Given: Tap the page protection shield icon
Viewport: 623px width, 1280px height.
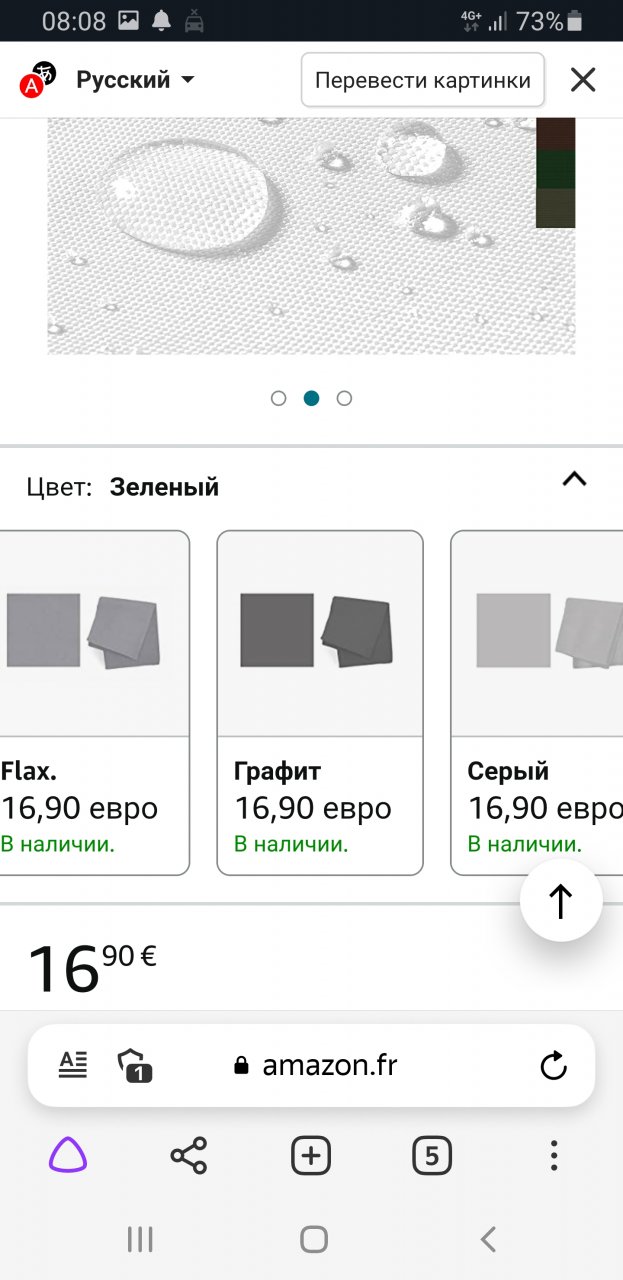Looking at the screenshot, I should (x=134, y=1066).
